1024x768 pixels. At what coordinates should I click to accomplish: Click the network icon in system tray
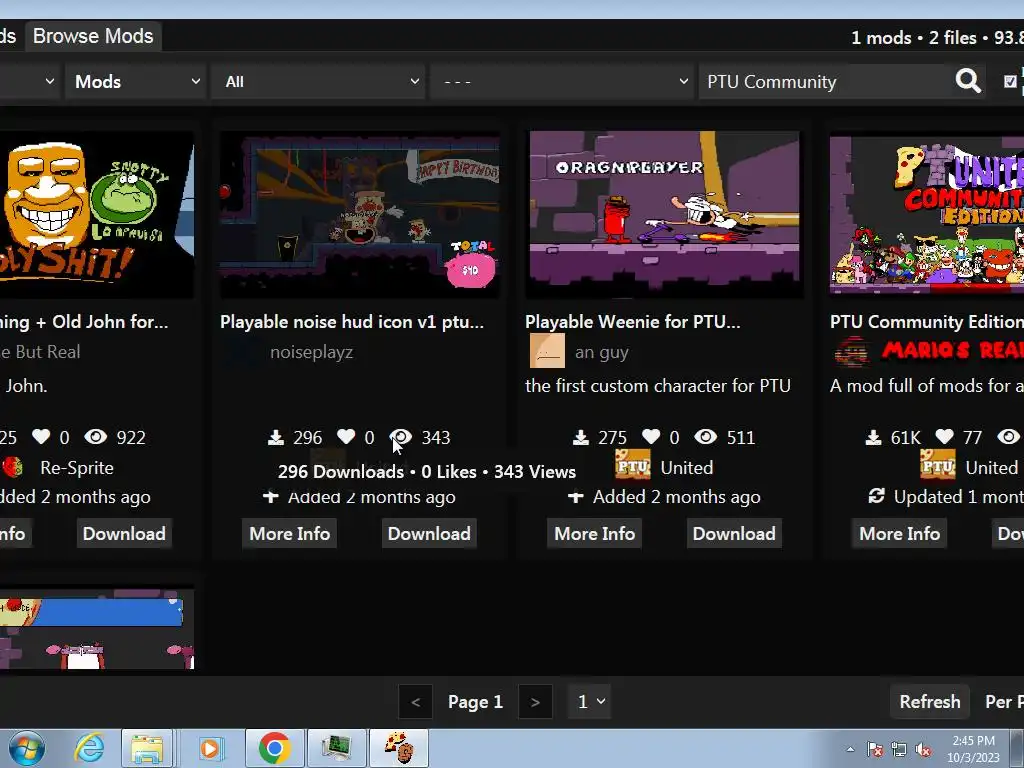[899, 750]
